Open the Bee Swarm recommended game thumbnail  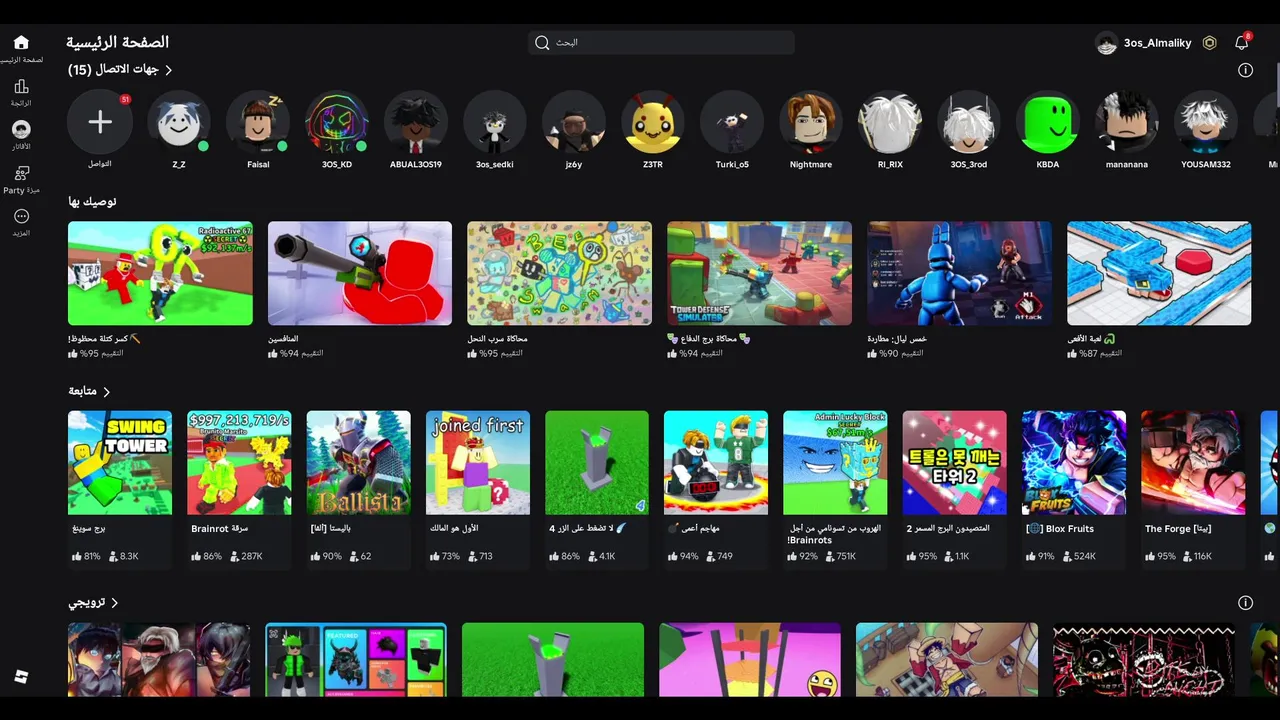[x=560, y=273]
